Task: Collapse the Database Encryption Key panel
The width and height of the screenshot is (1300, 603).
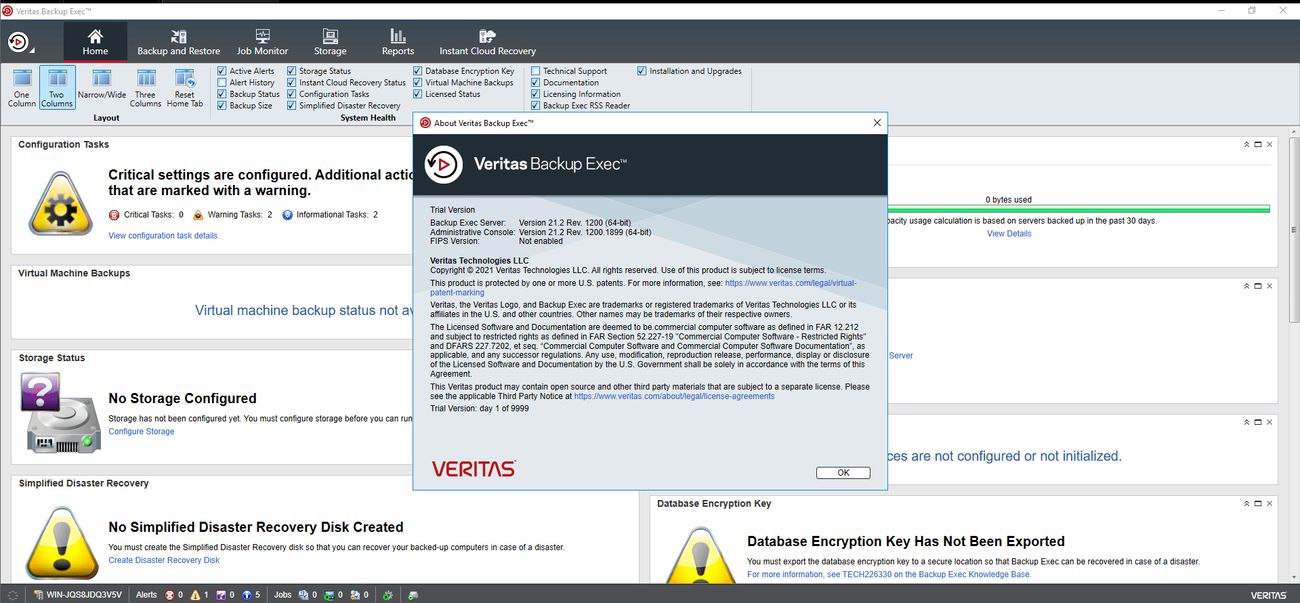Action: coord(1246,504)
